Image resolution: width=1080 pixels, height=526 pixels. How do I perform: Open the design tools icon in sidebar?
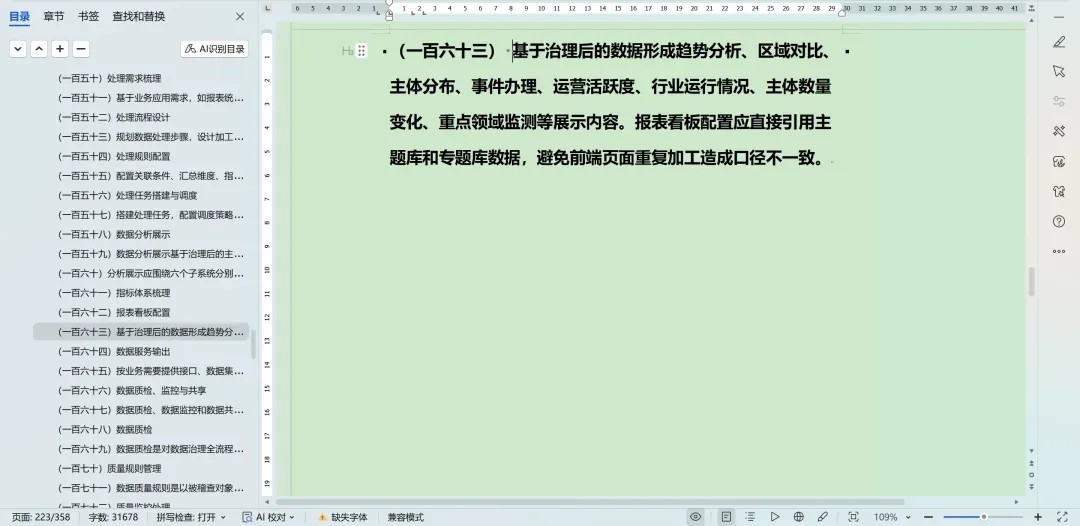click(x=1059, y=131)
